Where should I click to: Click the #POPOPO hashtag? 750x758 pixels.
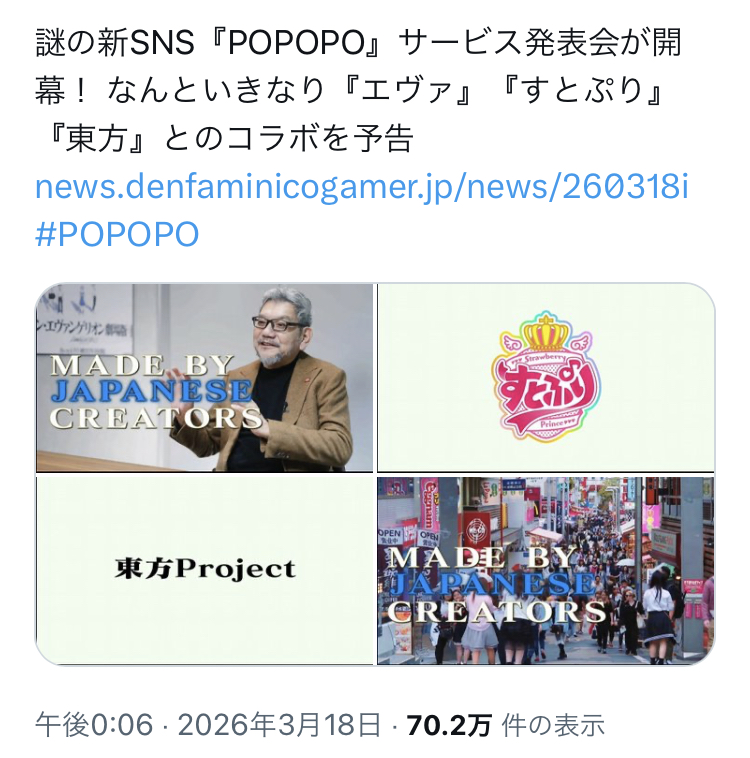pos(117,234)
